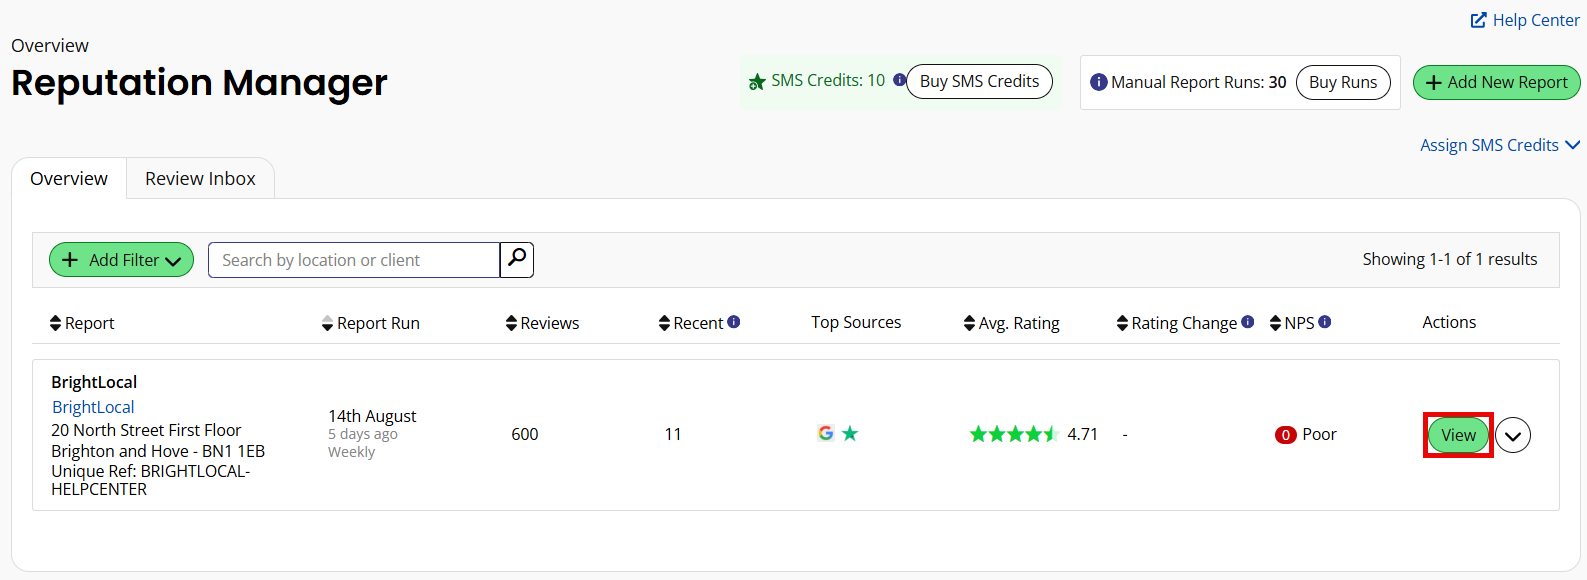Image resolution: width=1587 pixels, height=580 pixels.
Task: Click the Add New Report button
Action: point(1496,82)
